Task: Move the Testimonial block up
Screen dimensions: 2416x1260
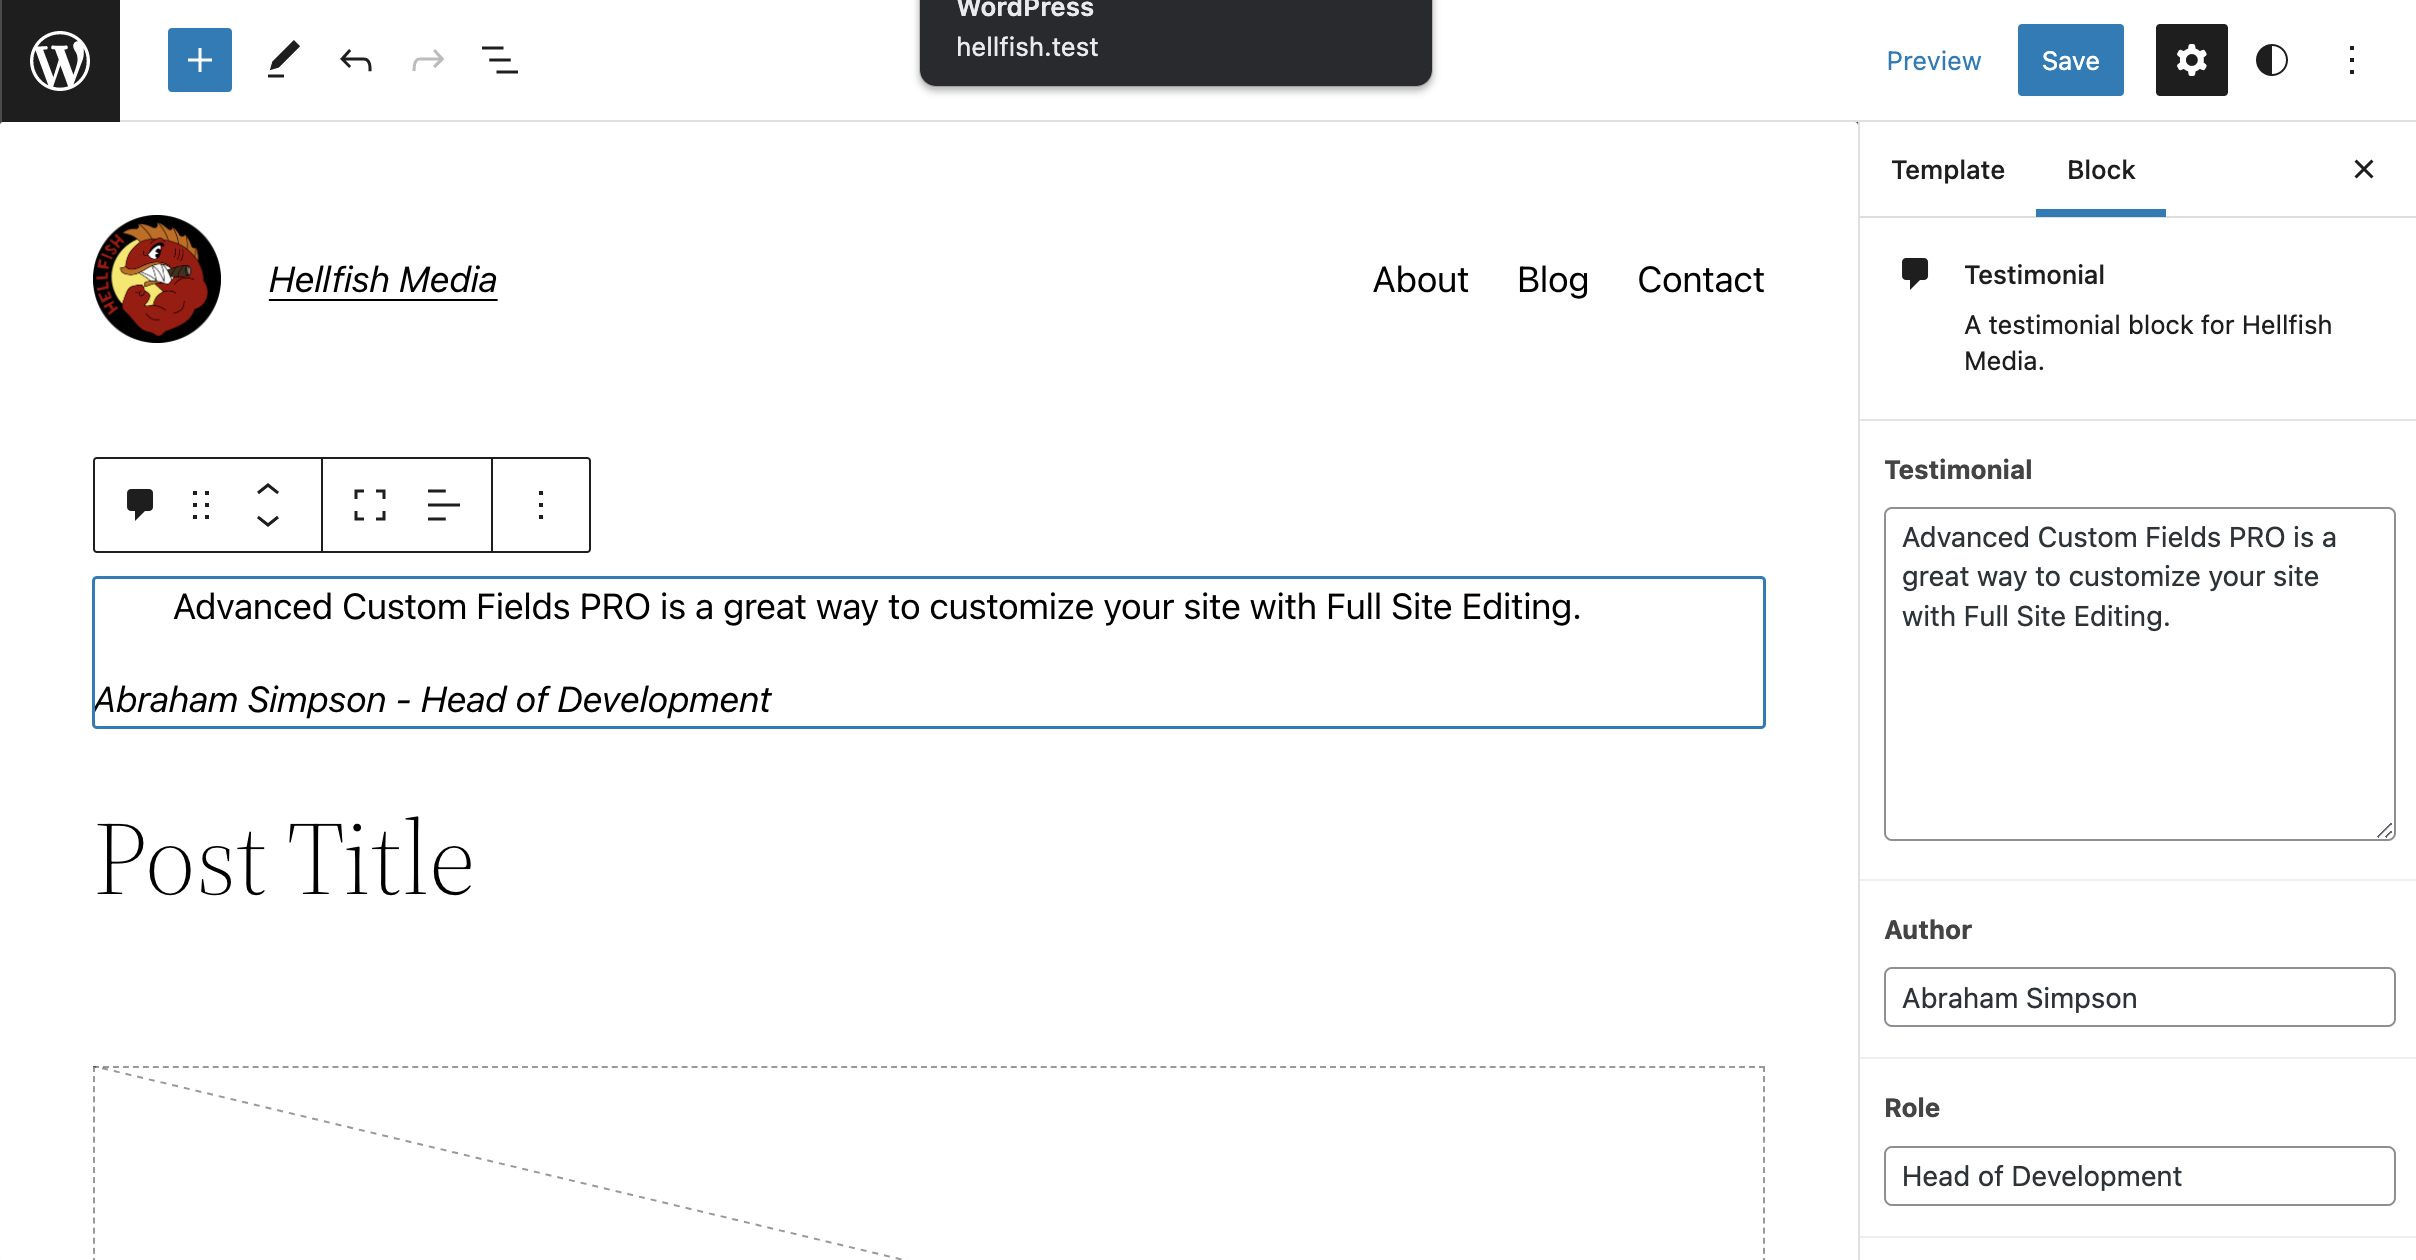Action: coord(268,489)
